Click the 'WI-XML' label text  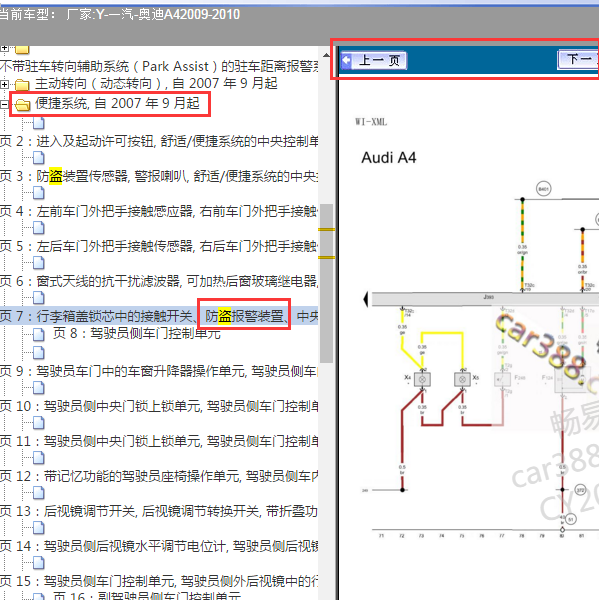tap(371, 122)
